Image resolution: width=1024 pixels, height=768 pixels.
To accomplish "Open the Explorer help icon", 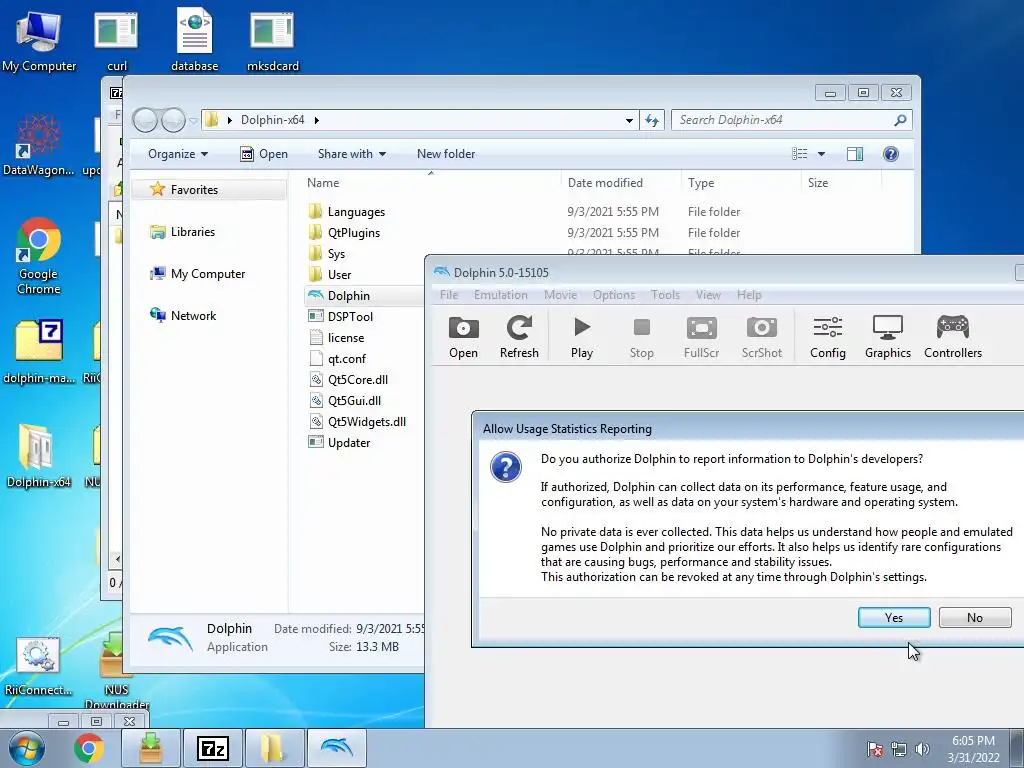I will coord(890,153).
